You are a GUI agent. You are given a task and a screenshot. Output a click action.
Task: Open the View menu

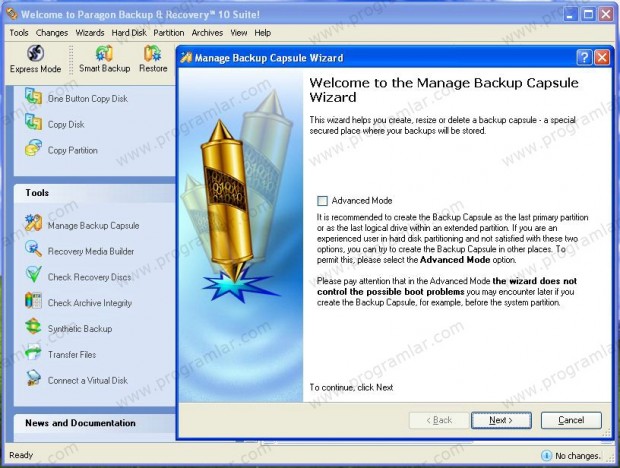(x=239, y=33)
